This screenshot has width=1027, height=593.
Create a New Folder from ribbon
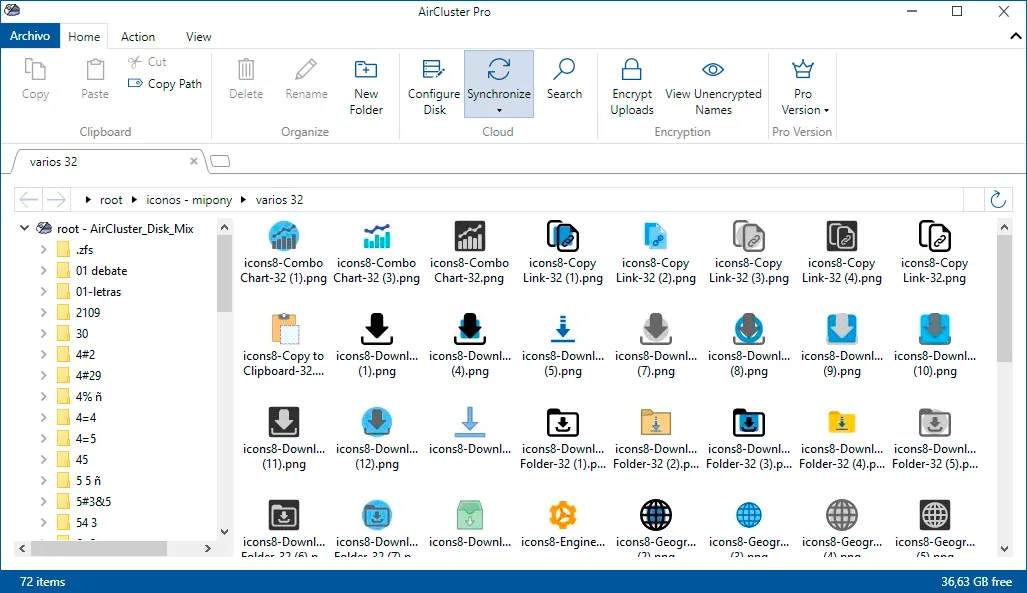click(x=365, y=86)
